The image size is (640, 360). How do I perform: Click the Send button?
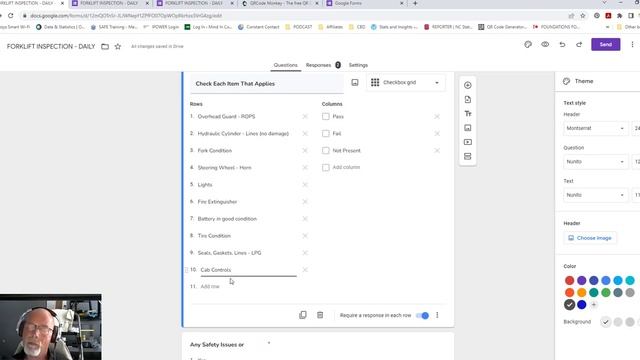click(x=606, y=44)
